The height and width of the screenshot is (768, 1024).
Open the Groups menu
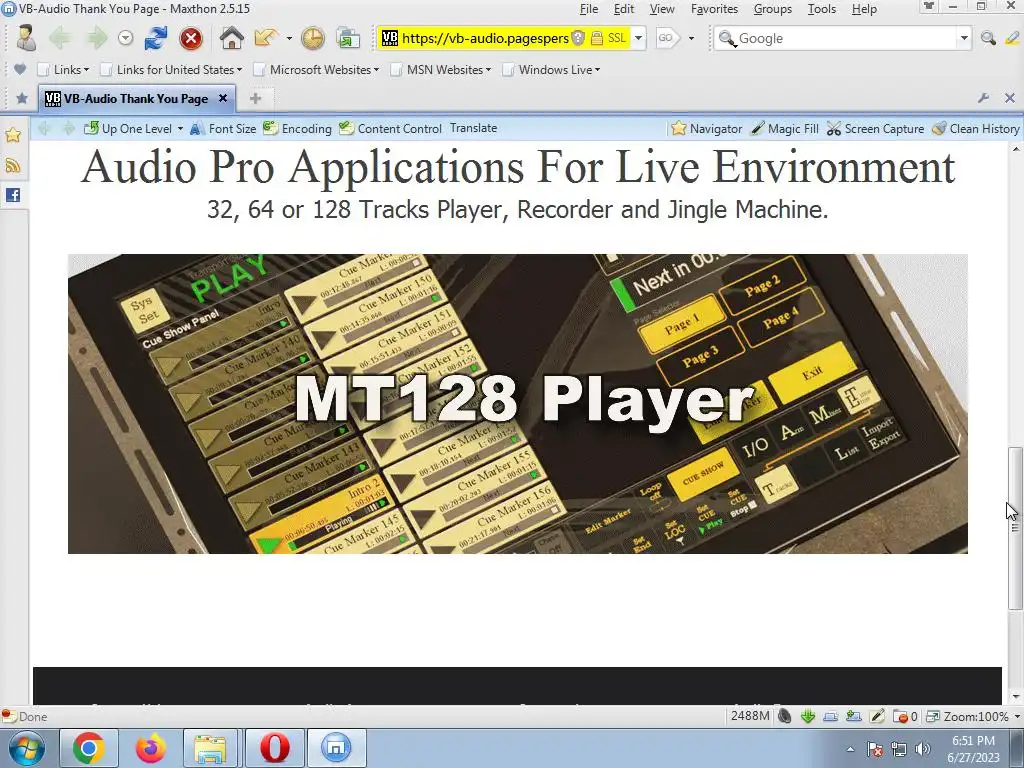773,8
